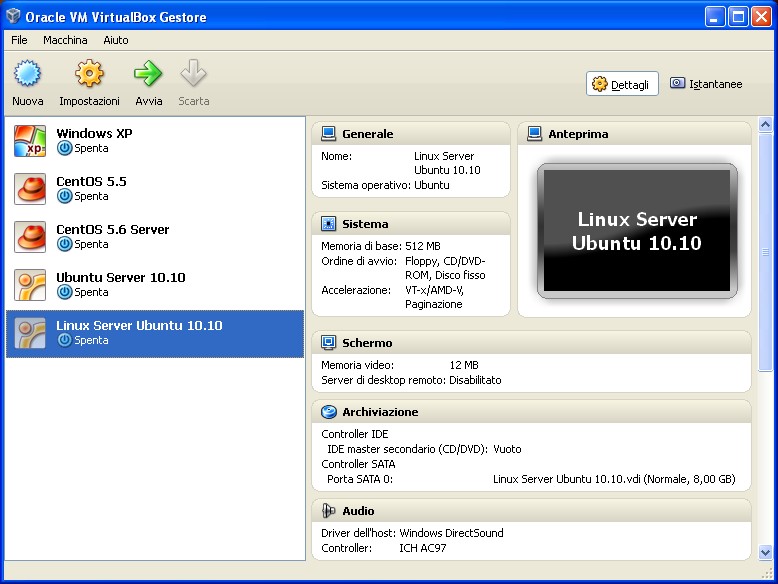Screen dimensions: 778x584
Task: Click power state icon under CentOS 5.5
Action: click(65, 196)
